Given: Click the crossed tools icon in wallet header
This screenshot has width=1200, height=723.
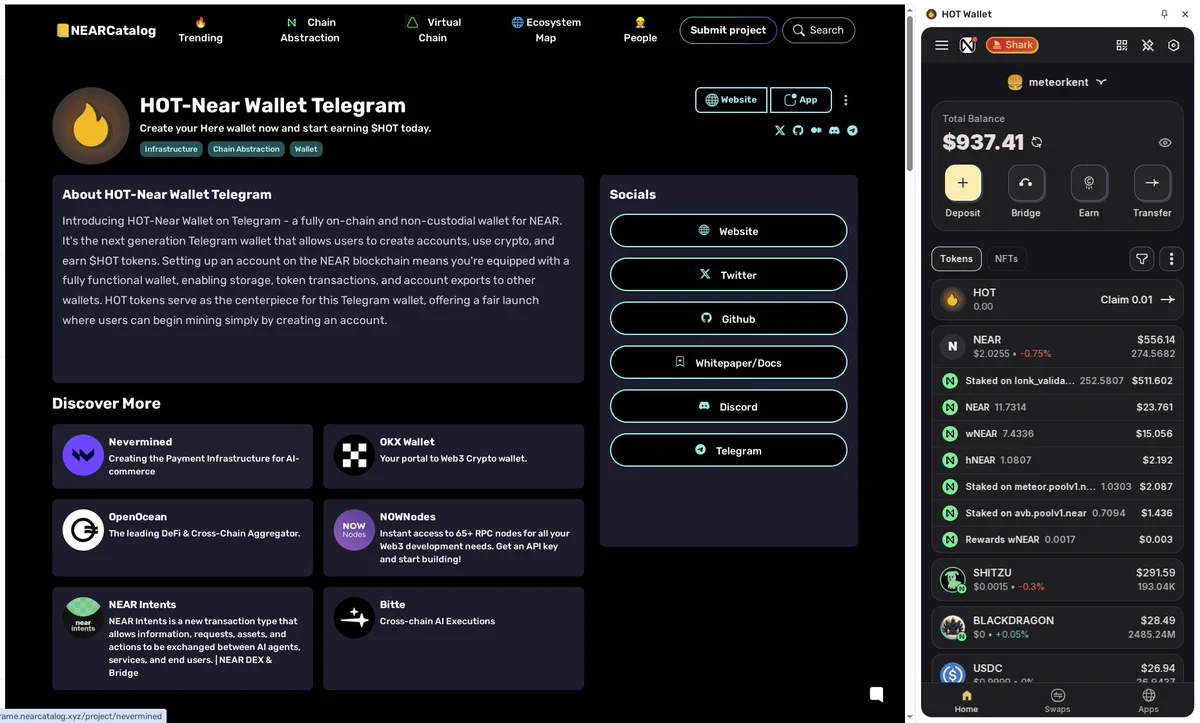Looking at the screenshot, I should coord(1148,45).
